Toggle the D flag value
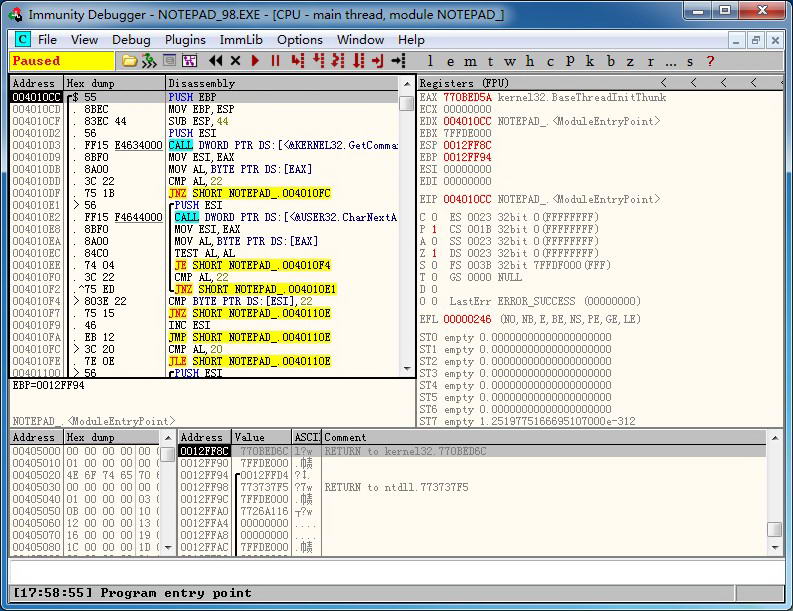Screen dimensions: 793x611 (434, 289)
